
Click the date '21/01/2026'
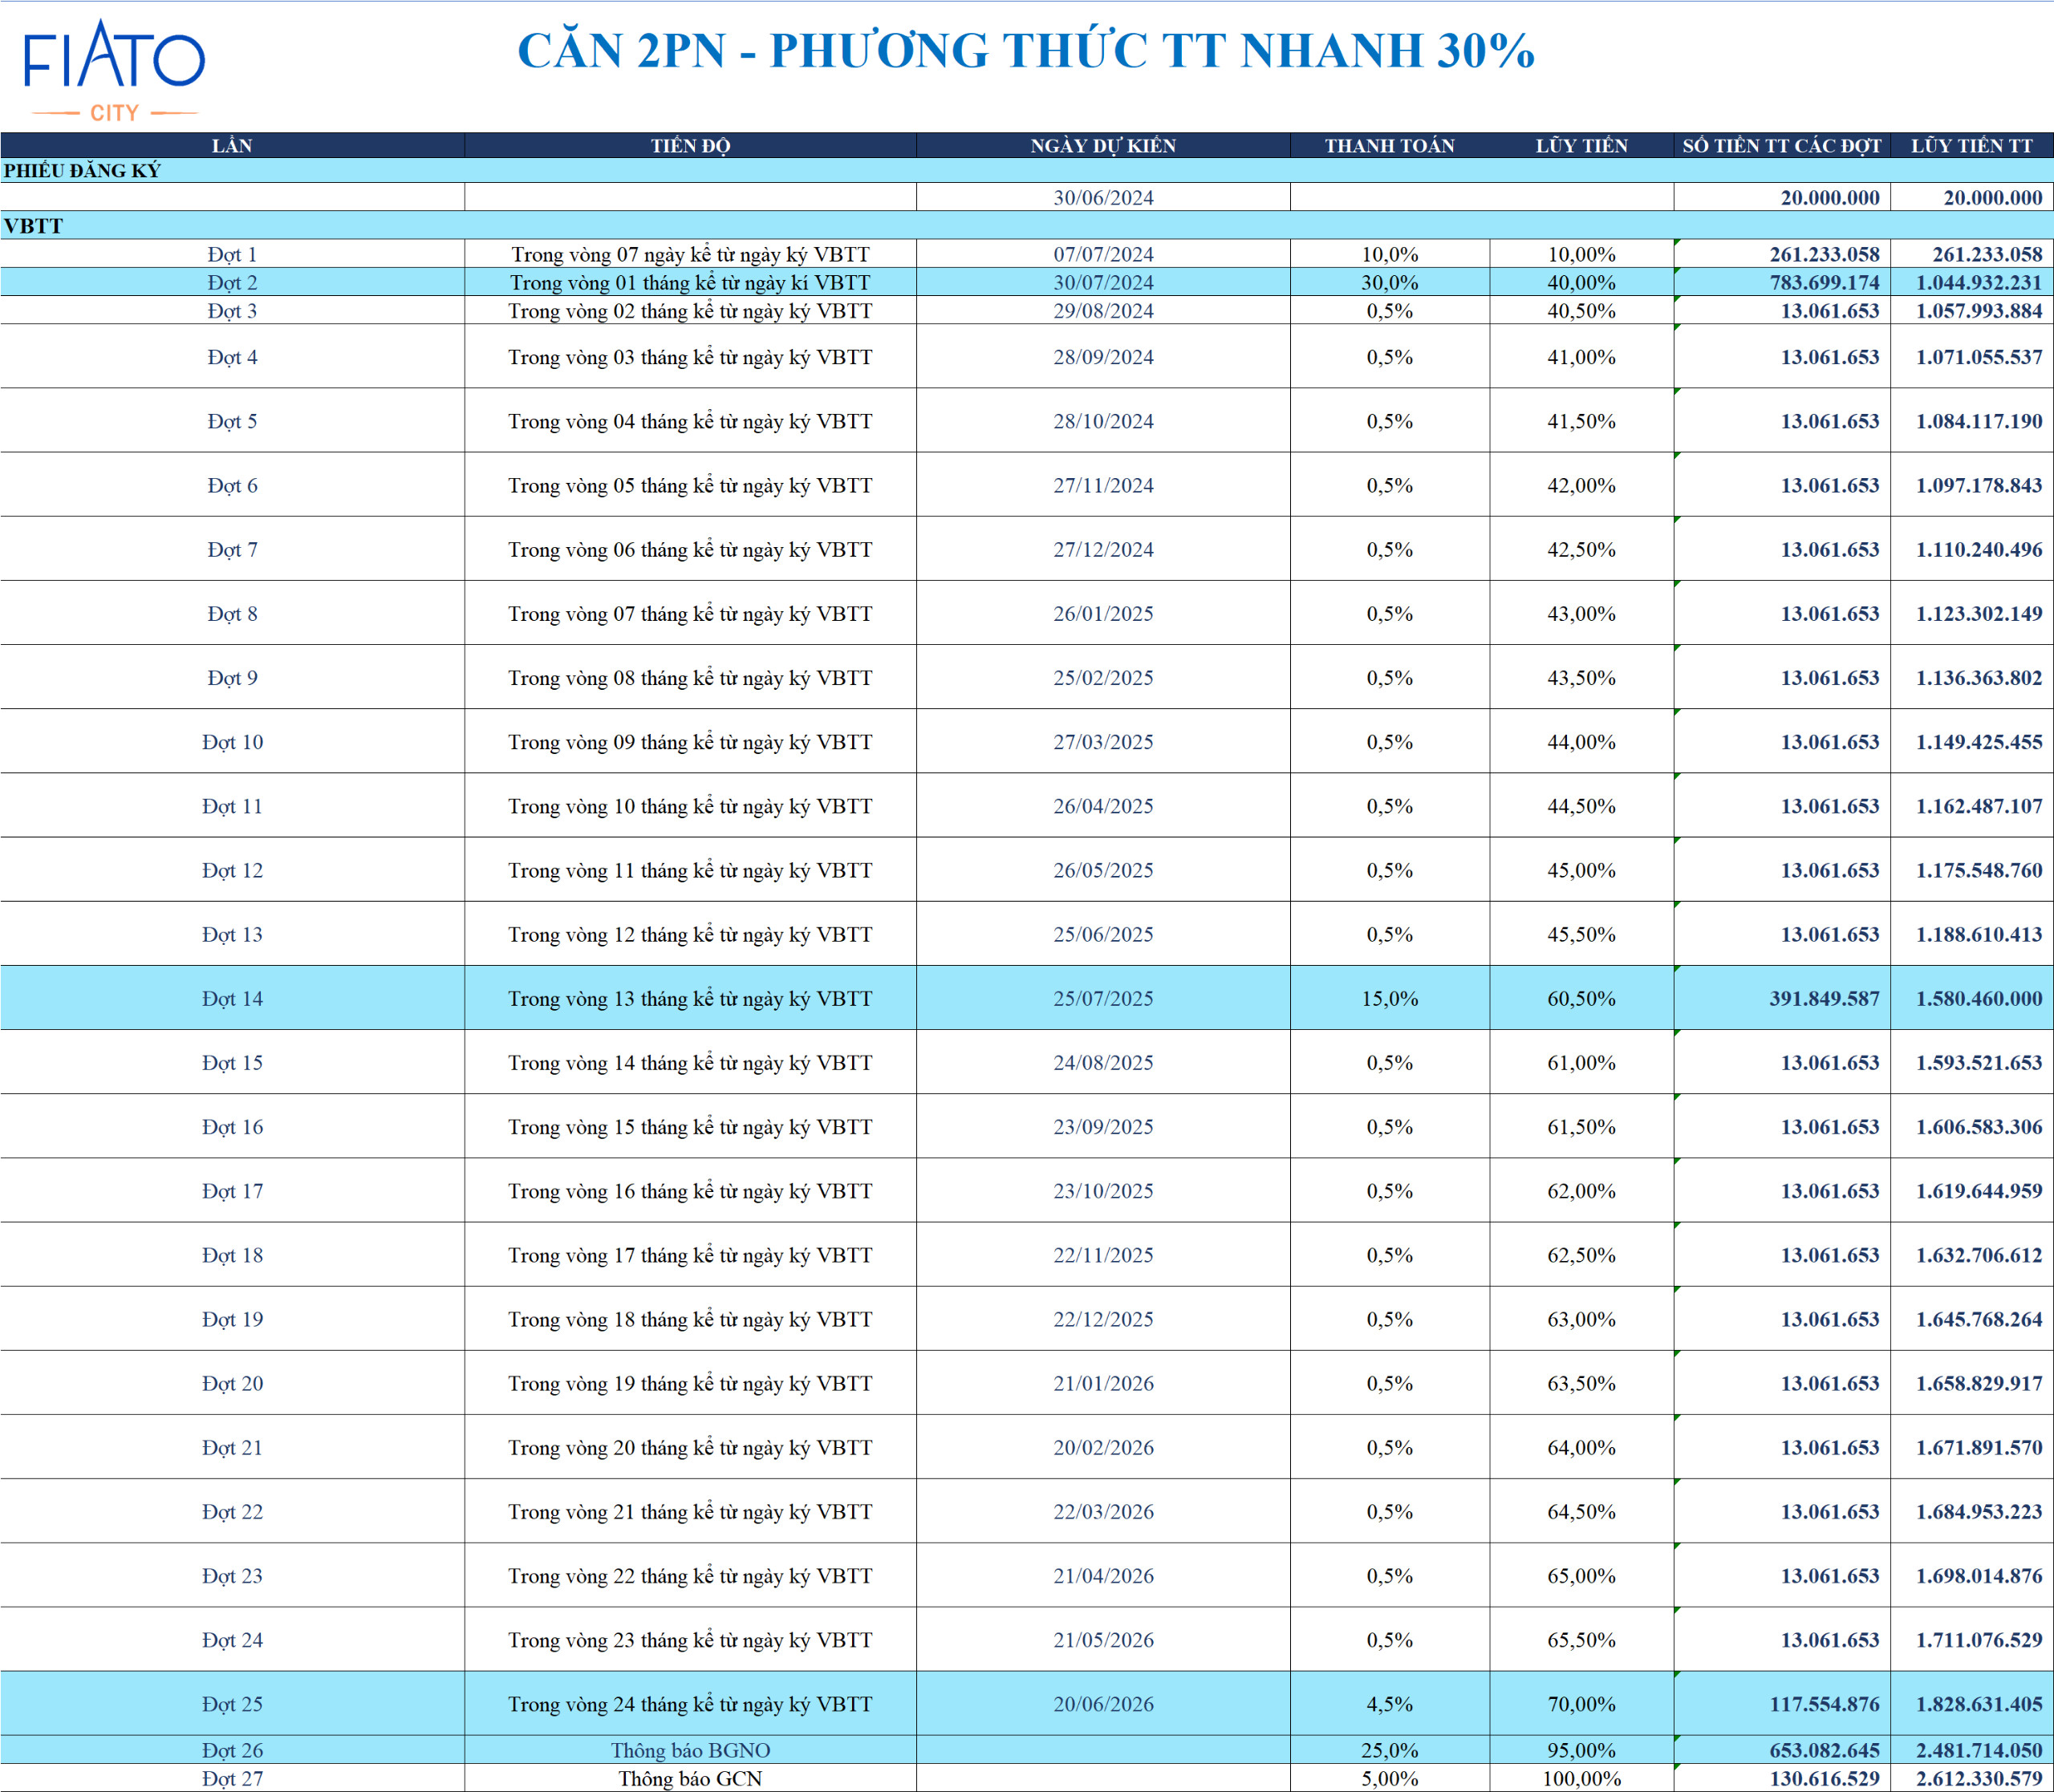[1103, 1384]
